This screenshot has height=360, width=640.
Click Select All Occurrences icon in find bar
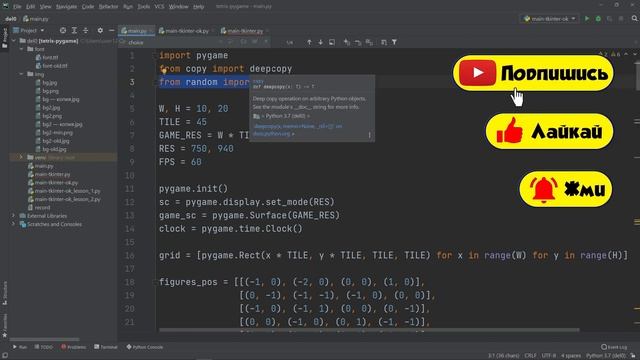[369, 42]
